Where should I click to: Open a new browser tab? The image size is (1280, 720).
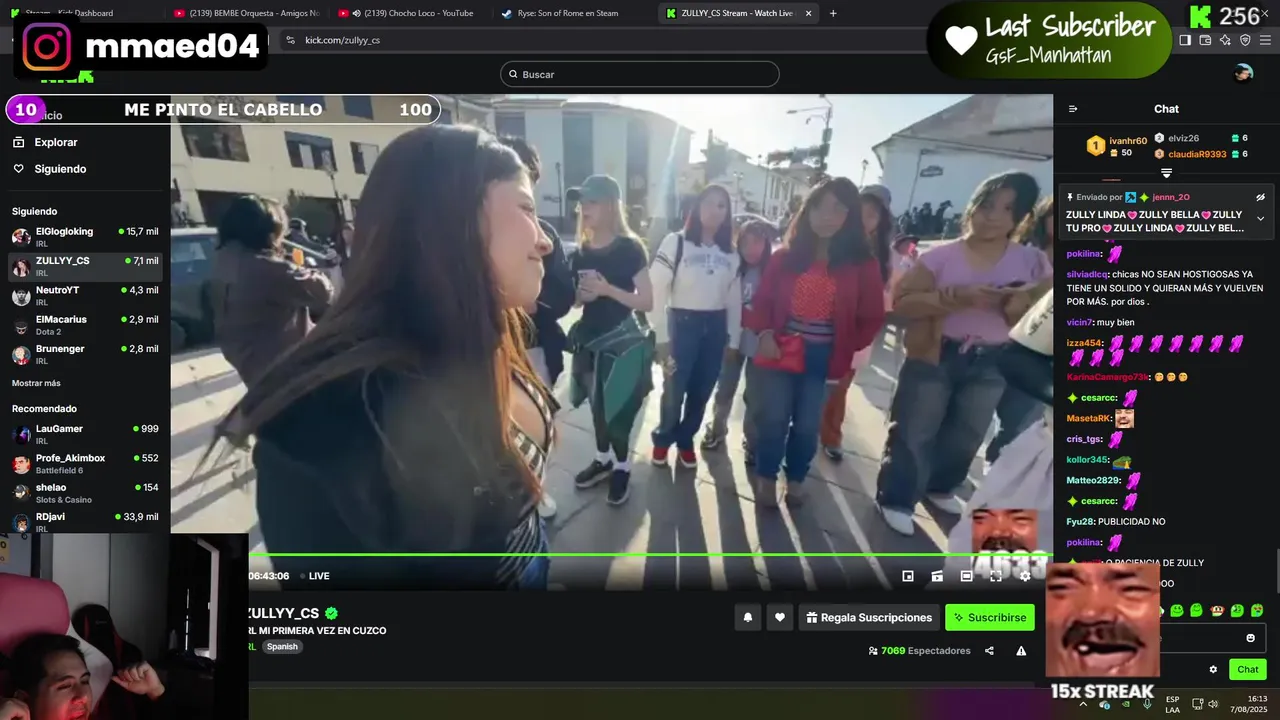tap(833, 13)
